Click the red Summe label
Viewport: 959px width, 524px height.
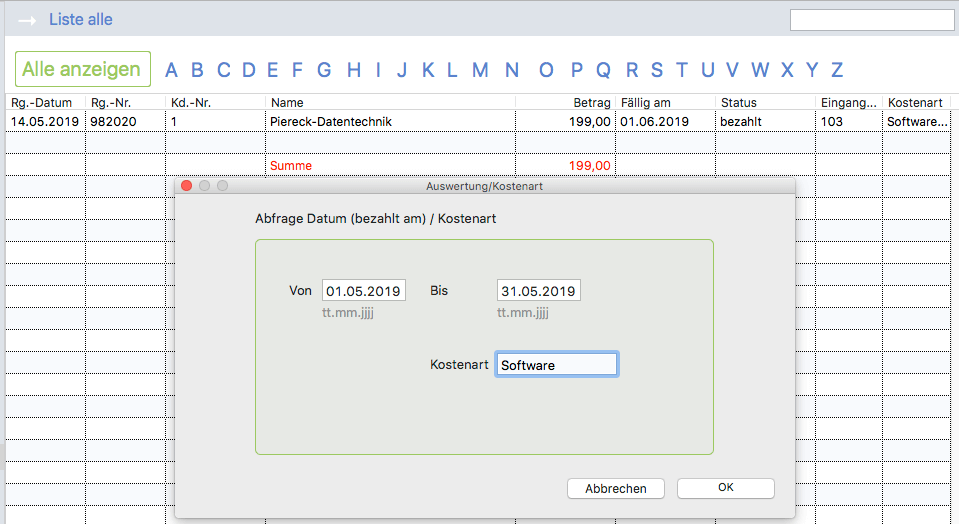[x=291, y=166]
